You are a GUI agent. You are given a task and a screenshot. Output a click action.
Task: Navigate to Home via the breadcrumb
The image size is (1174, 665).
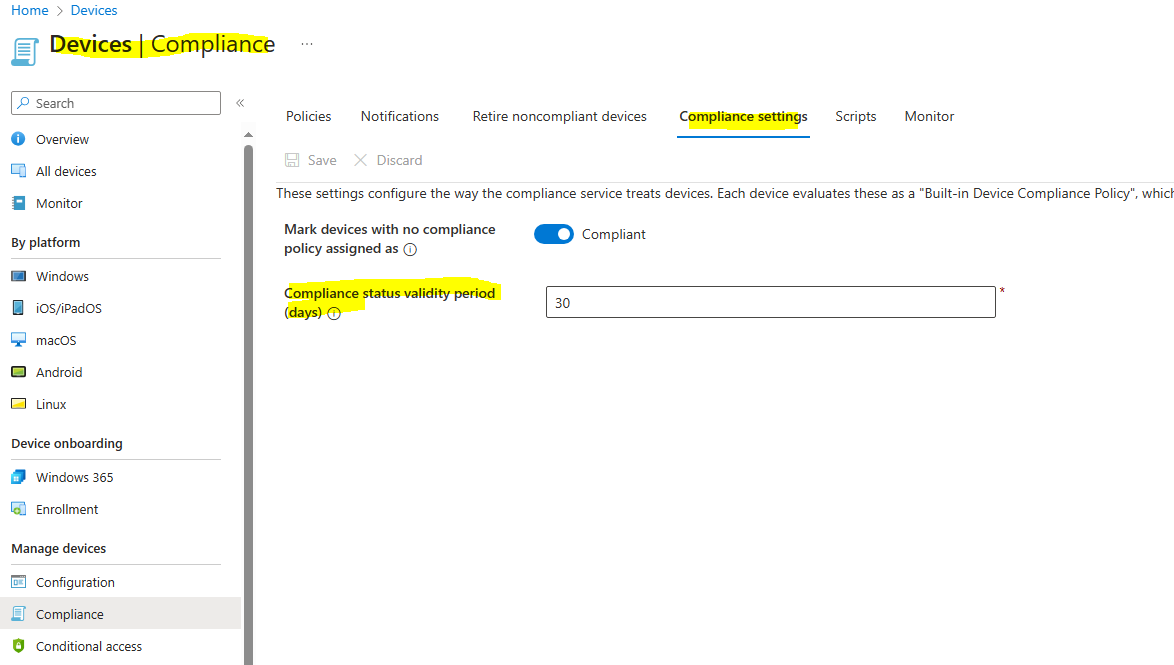point(29,10)
